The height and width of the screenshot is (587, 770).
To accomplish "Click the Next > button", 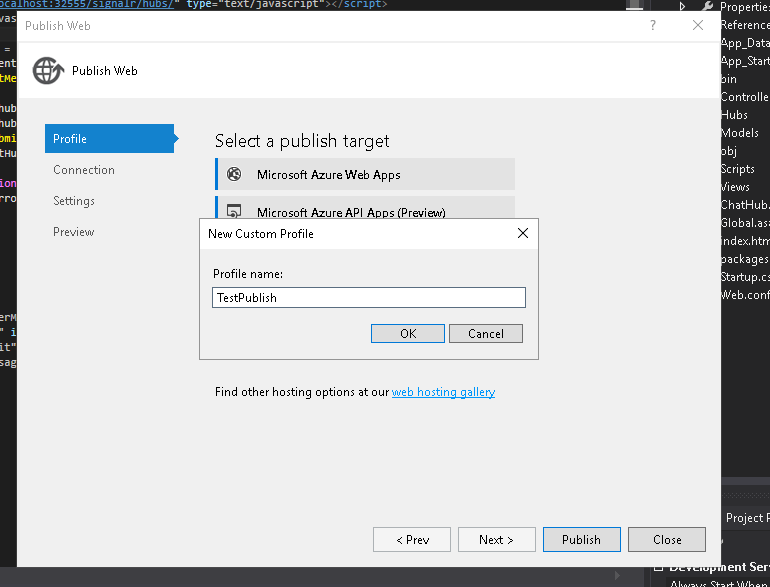I will (x=497, y=540).
